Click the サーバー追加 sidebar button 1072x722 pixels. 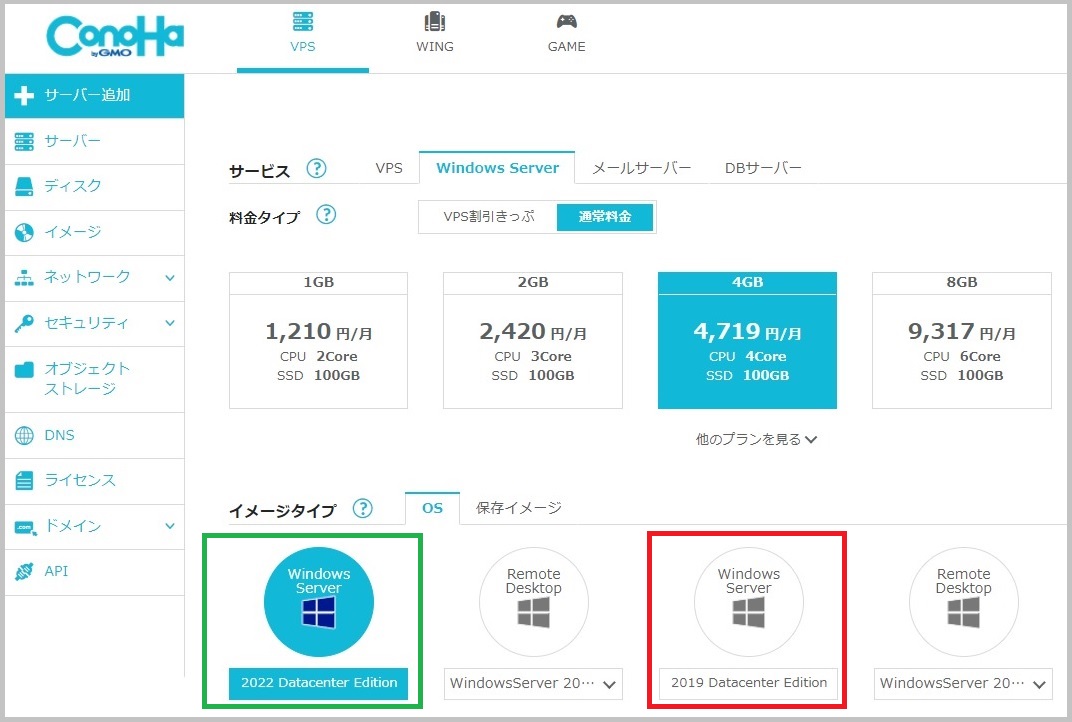94,96
